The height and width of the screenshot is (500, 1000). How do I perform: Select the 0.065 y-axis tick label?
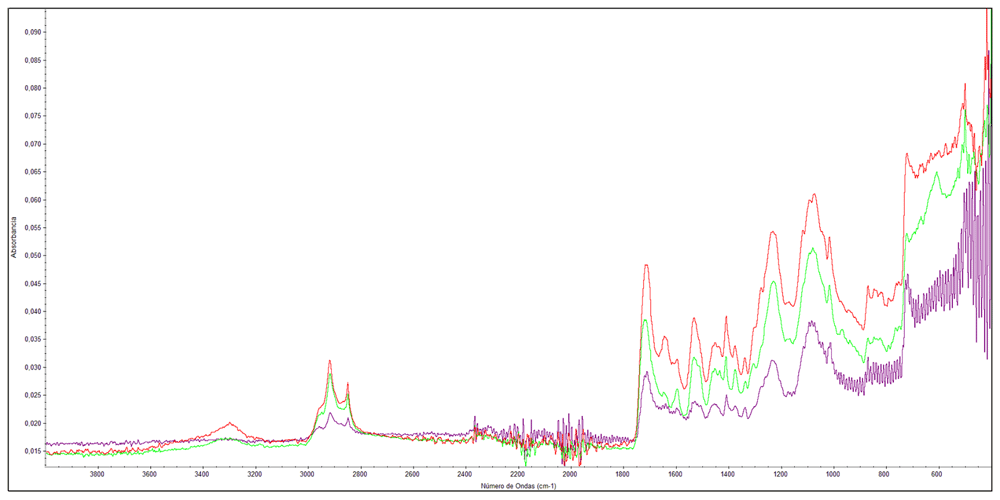(32, 172)
